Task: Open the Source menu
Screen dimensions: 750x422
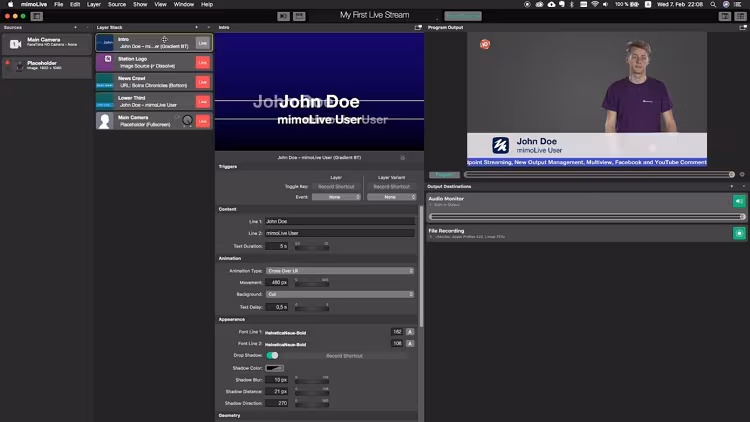Action: pyautogui.click(x=117, y=5)
